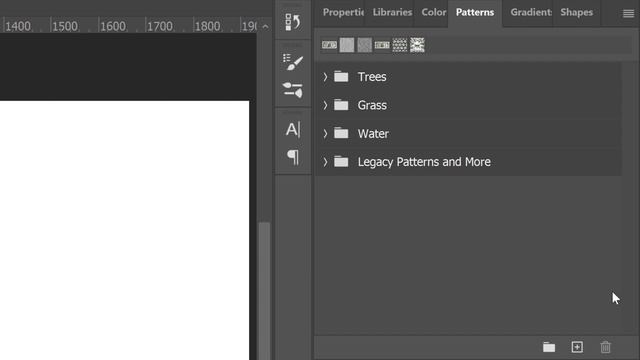
Task: Select the fourth recent pattern swatch
Action: click(x=382, y=45)
